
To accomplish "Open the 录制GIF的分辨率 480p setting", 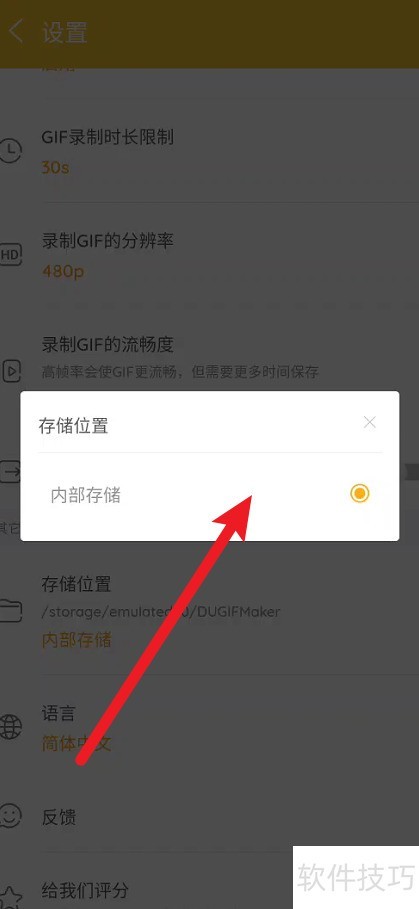I will (209, 254).
